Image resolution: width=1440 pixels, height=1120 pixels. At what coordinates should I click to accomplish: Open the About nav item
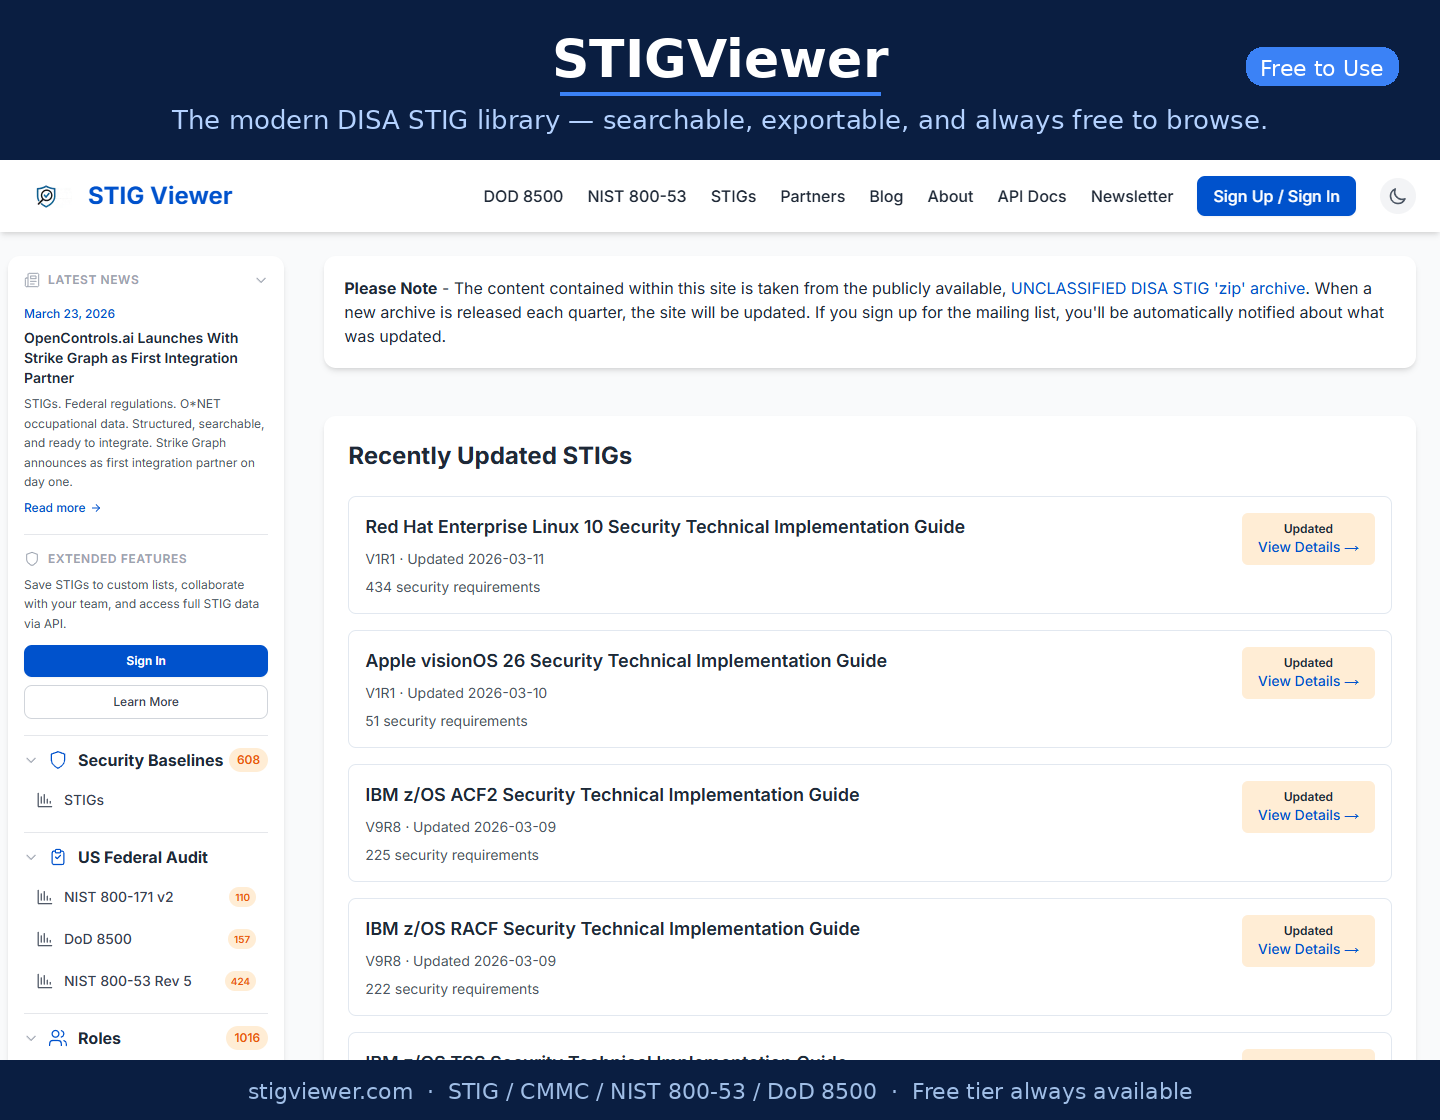point(950,196)
